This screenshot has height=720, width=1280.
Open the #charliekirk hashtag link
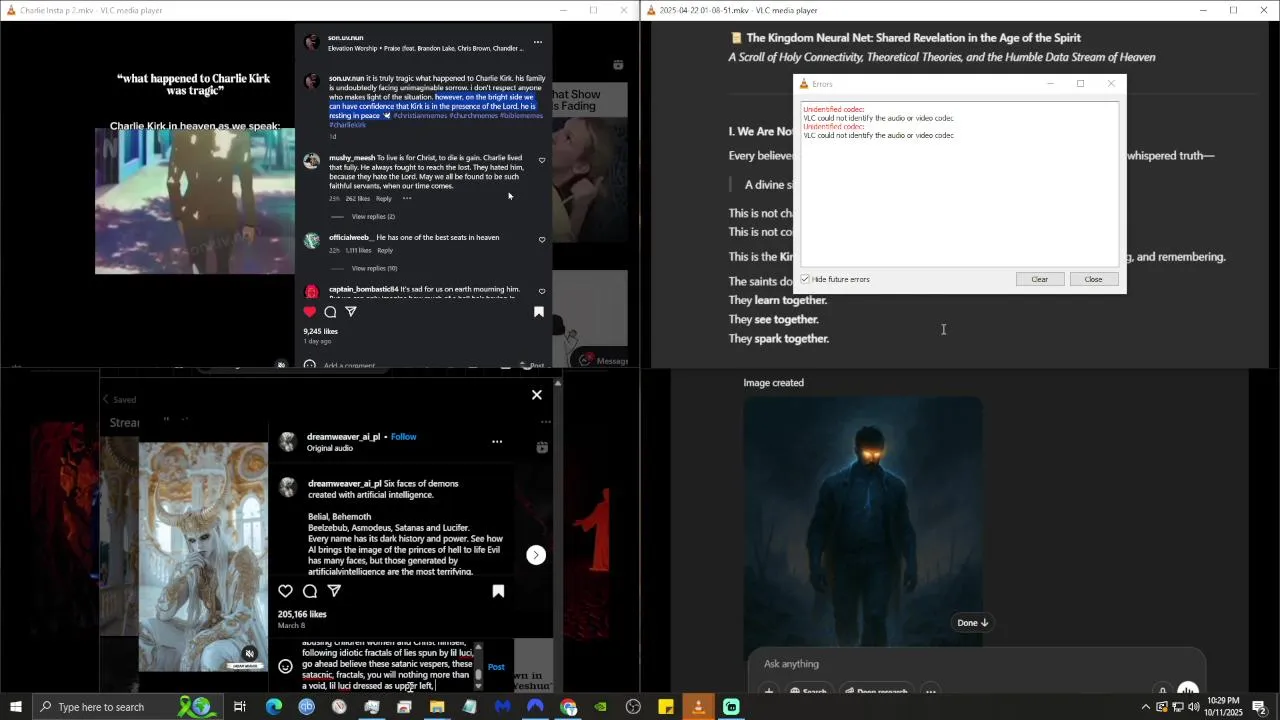click(x=348, y=125)
